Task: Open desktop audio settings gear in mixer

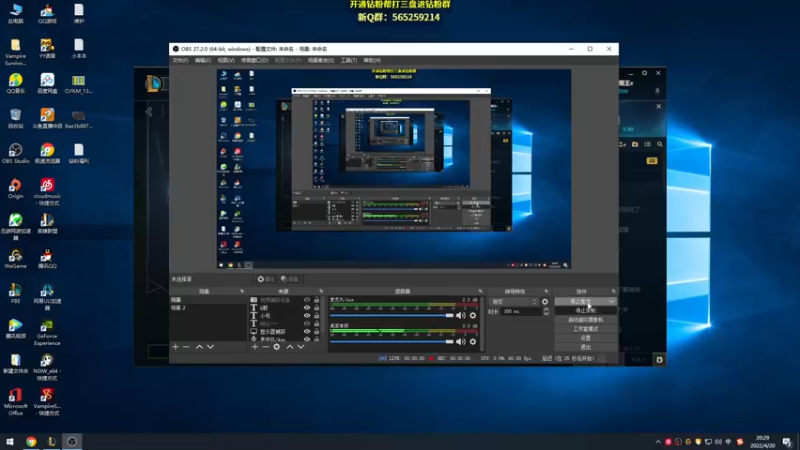Action: tap(473, 341)
